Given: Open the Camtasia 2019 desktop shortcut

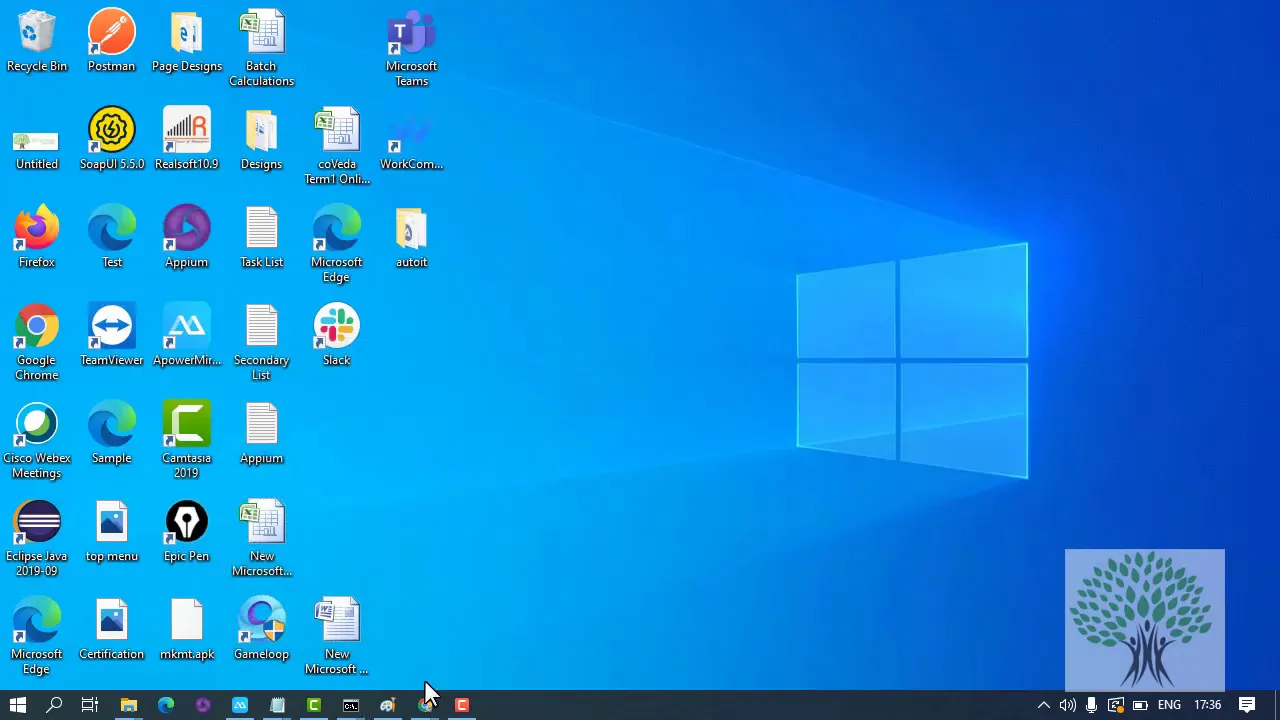Looking at the screenshot, I should coord(187,441).
